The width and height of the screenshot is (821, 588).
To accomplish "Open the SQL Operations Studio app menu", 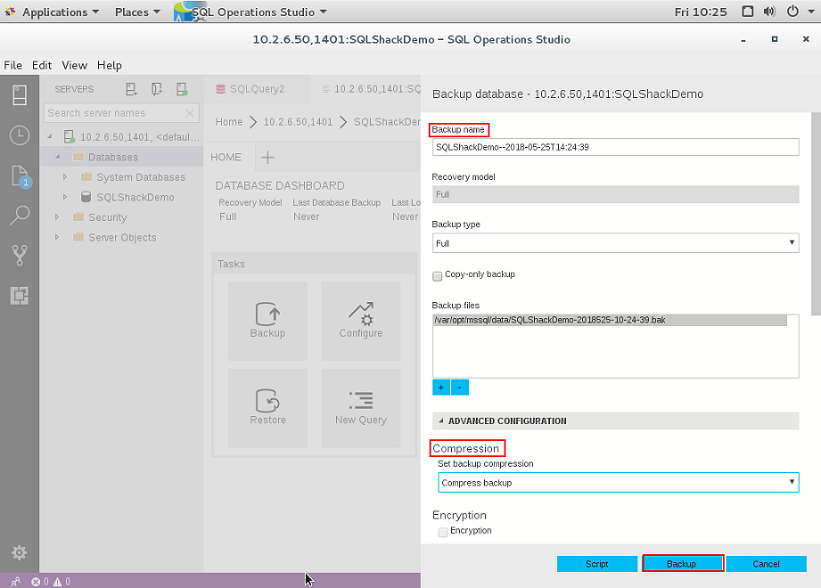I will 250,12.
